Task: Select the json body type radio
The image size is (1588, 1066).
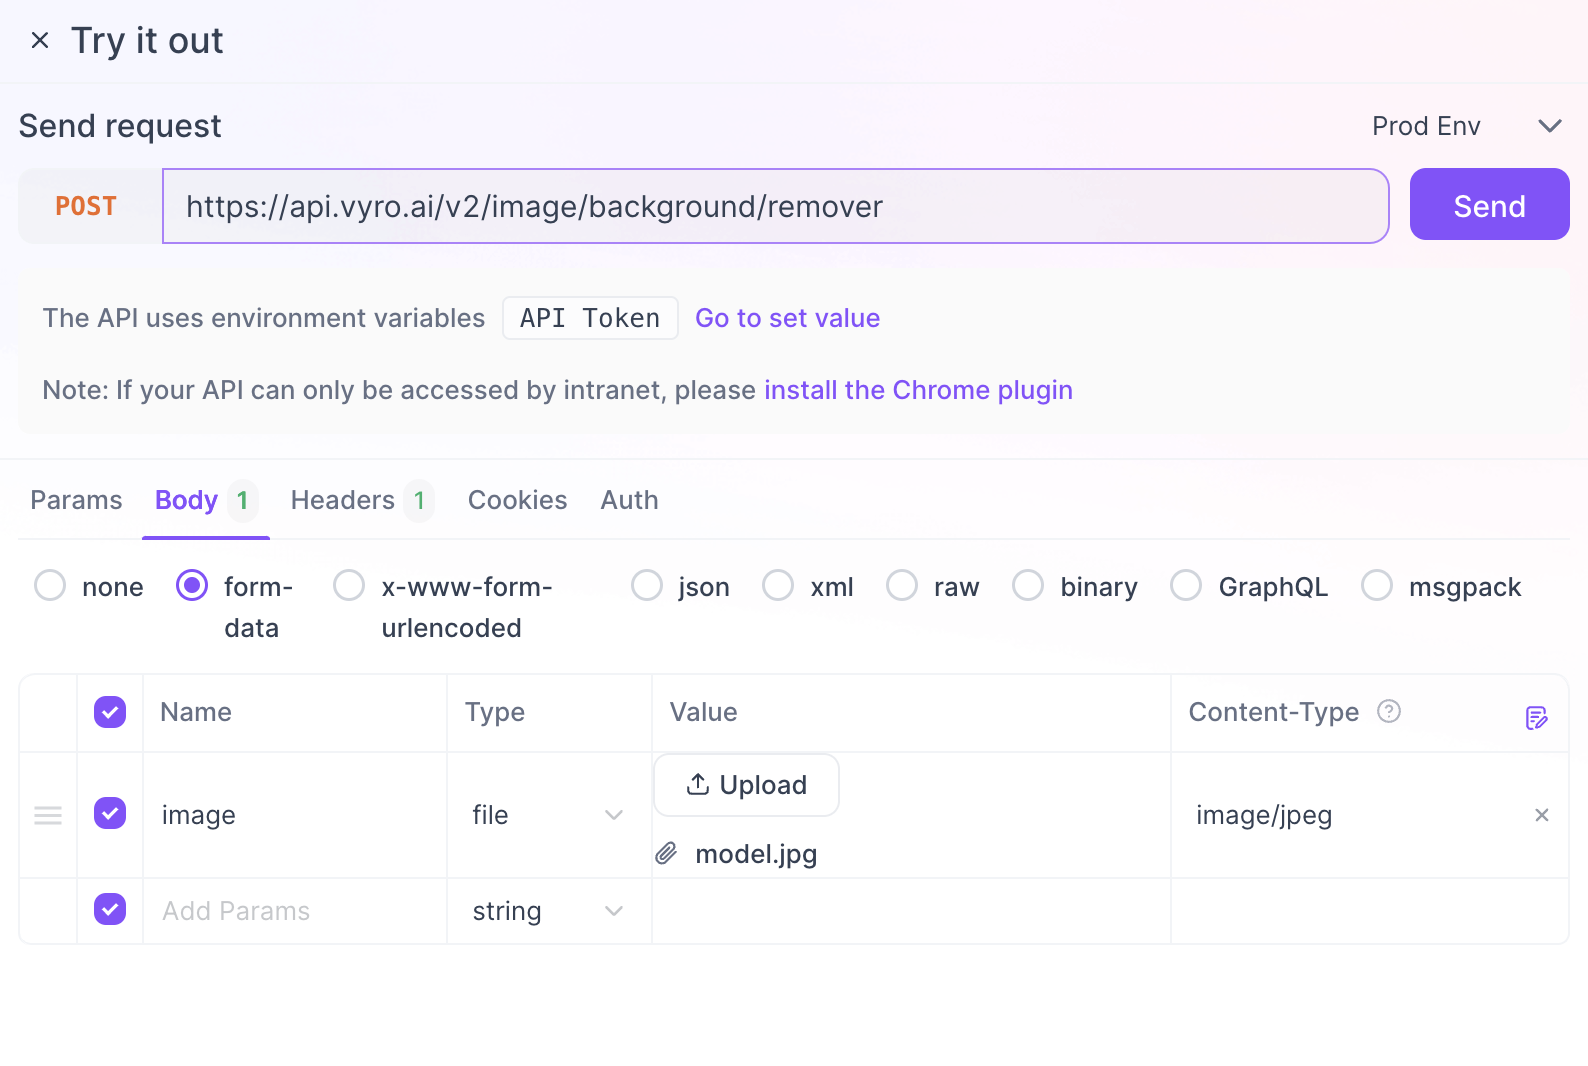Action: [647, 586]
